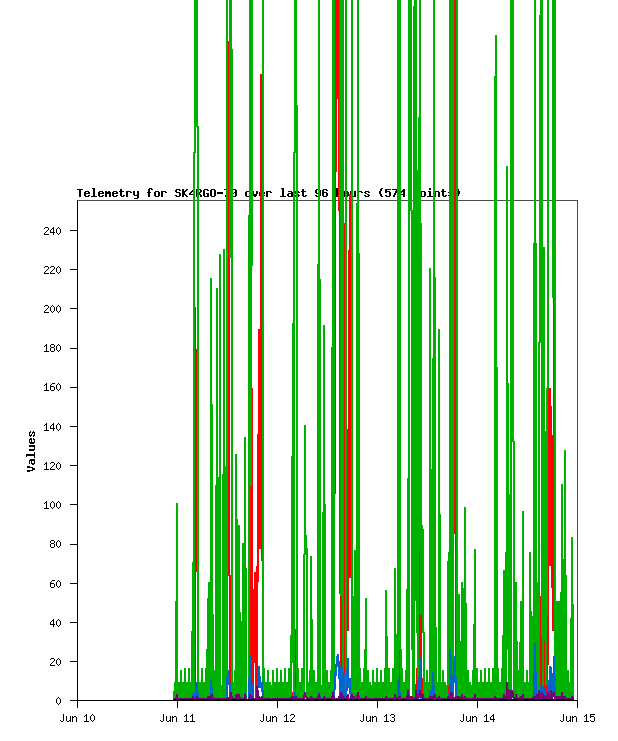This screenshot has height=741, width=618.
Task: Click the 180 y-axis tick label
Action: pos(53,348)
